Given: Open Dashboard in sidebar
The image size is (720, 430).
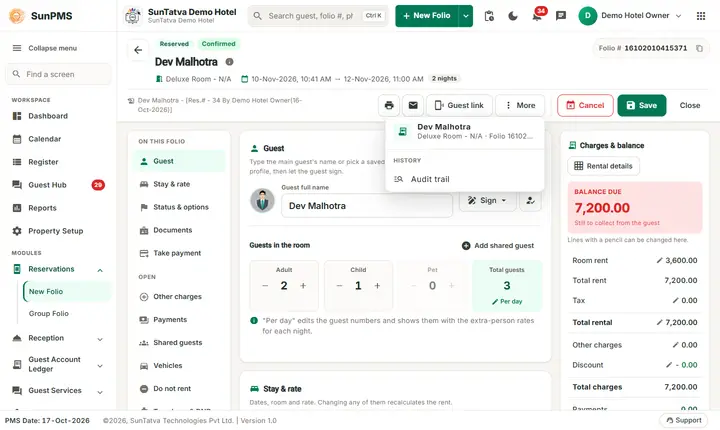Looking at the screenshot, I should (x=58, y=116).
